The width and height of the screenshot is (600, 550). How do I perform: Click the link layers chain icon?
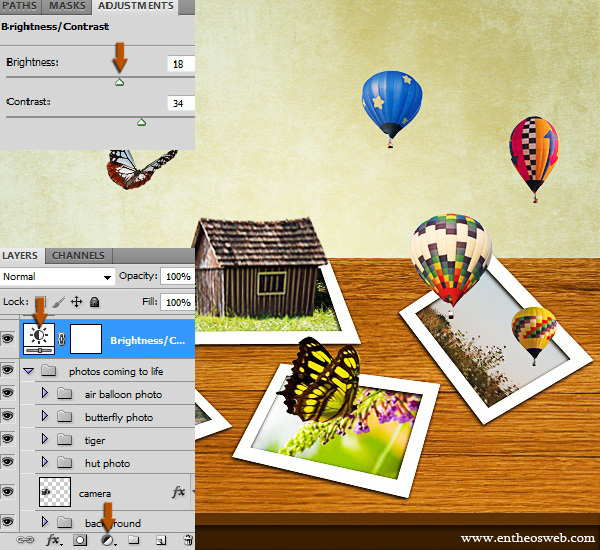pos(25,540)
